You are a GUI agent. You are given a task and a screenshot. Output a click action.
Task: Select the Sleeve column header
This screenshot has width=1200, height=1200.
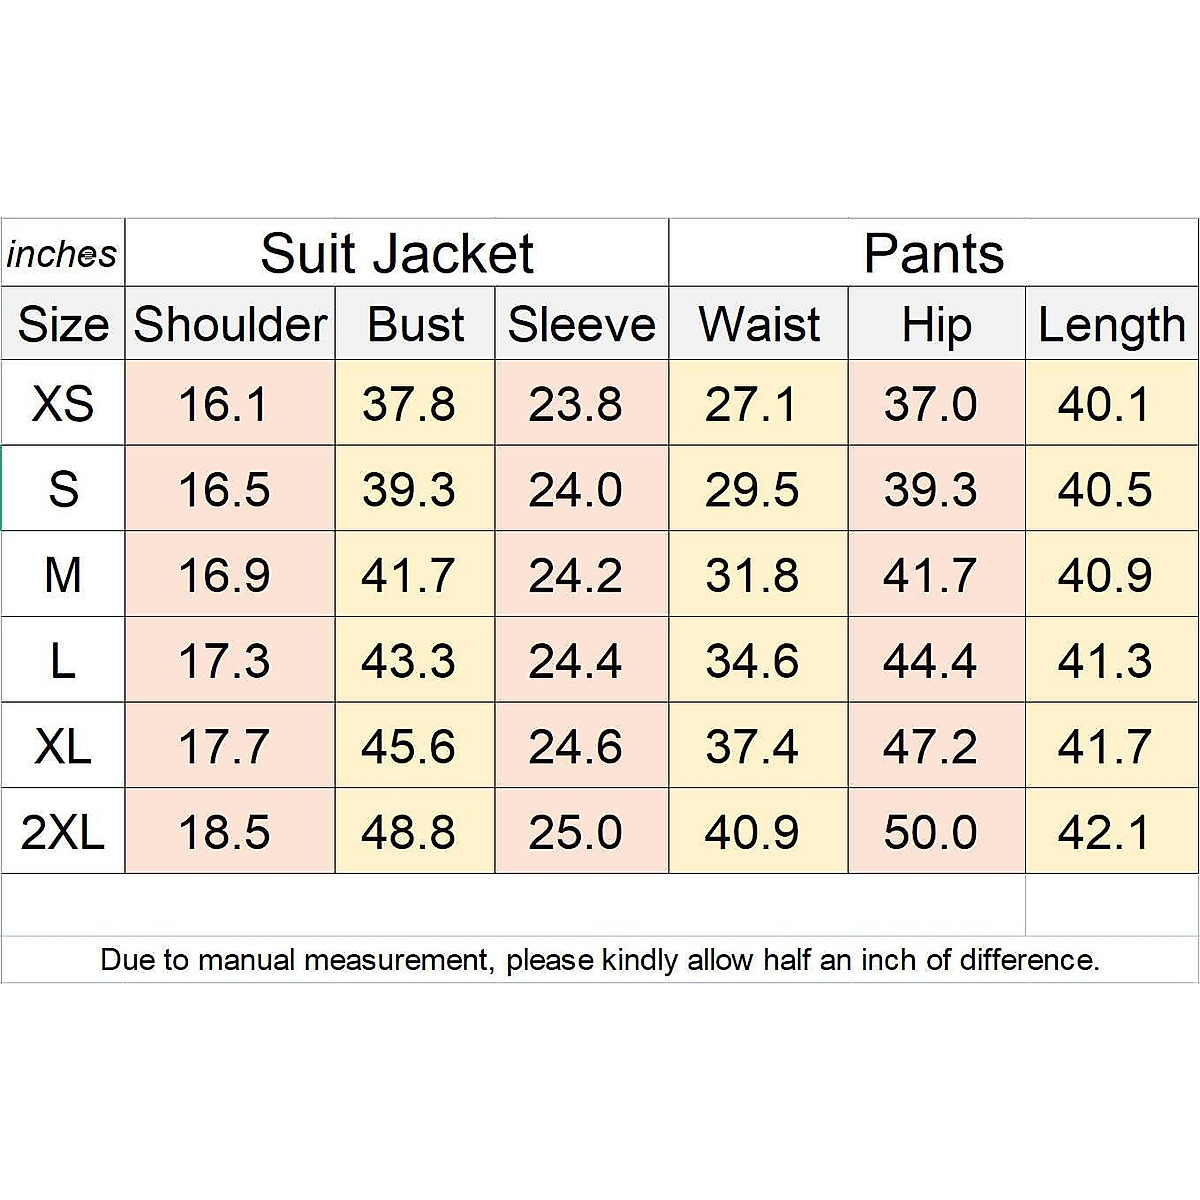pos(581,325)
